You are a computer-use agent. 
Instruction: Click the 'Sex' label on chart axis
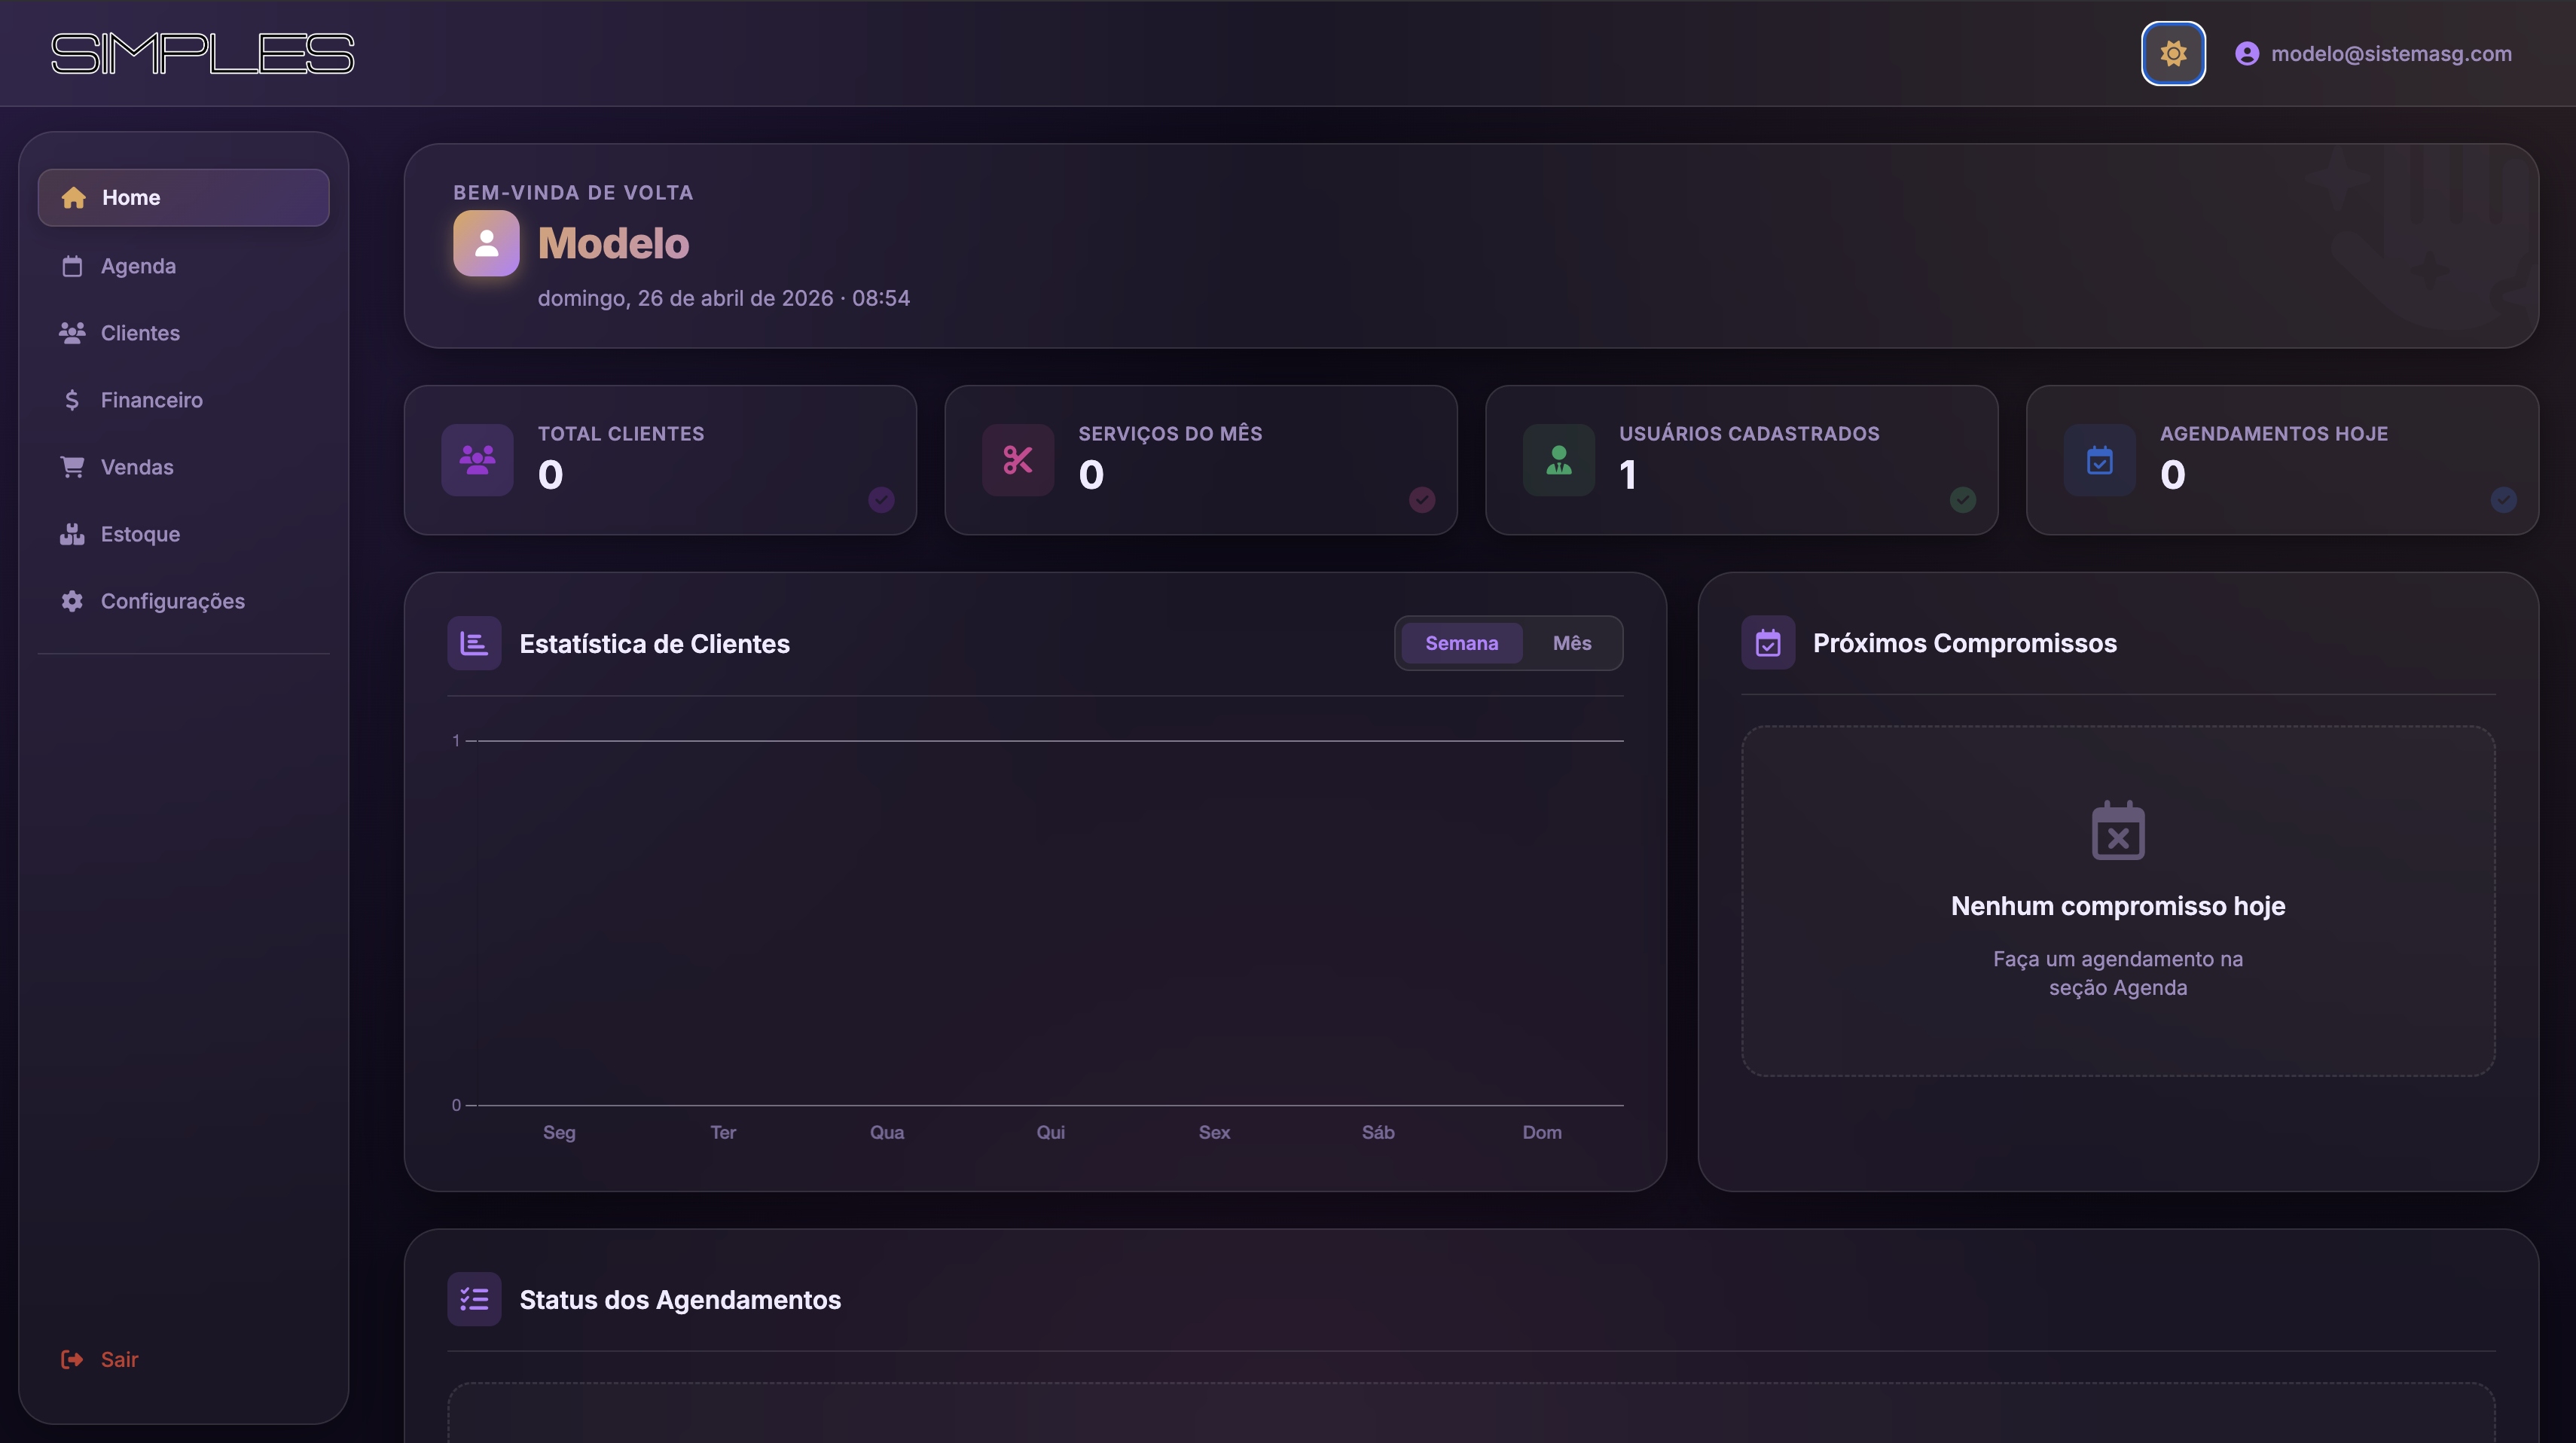1214,1132
